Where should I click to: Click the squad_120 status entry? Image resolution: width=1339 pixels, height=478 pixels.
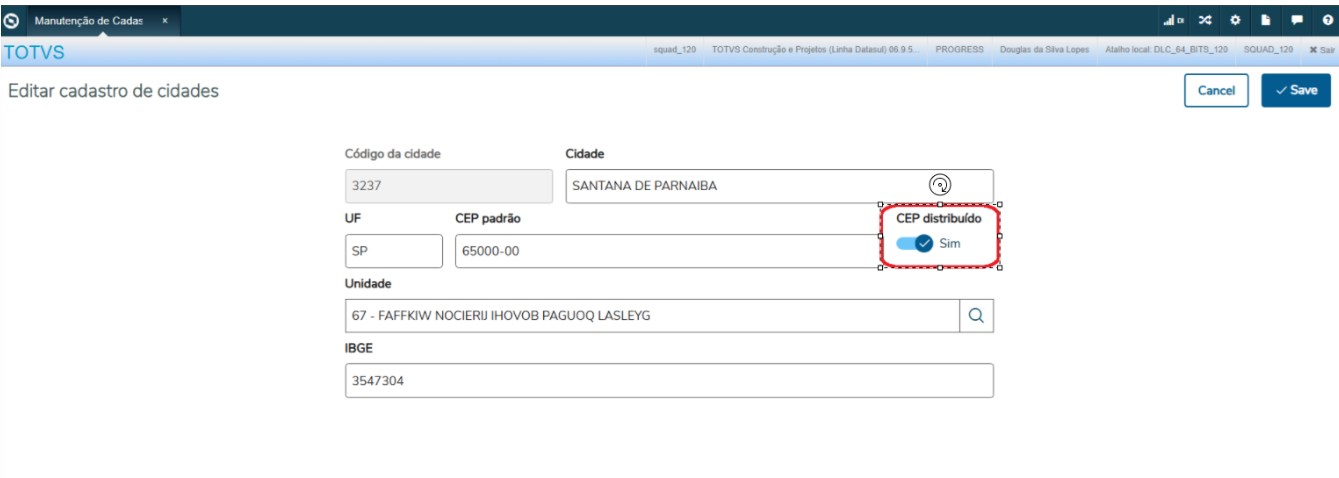[674, 49]
